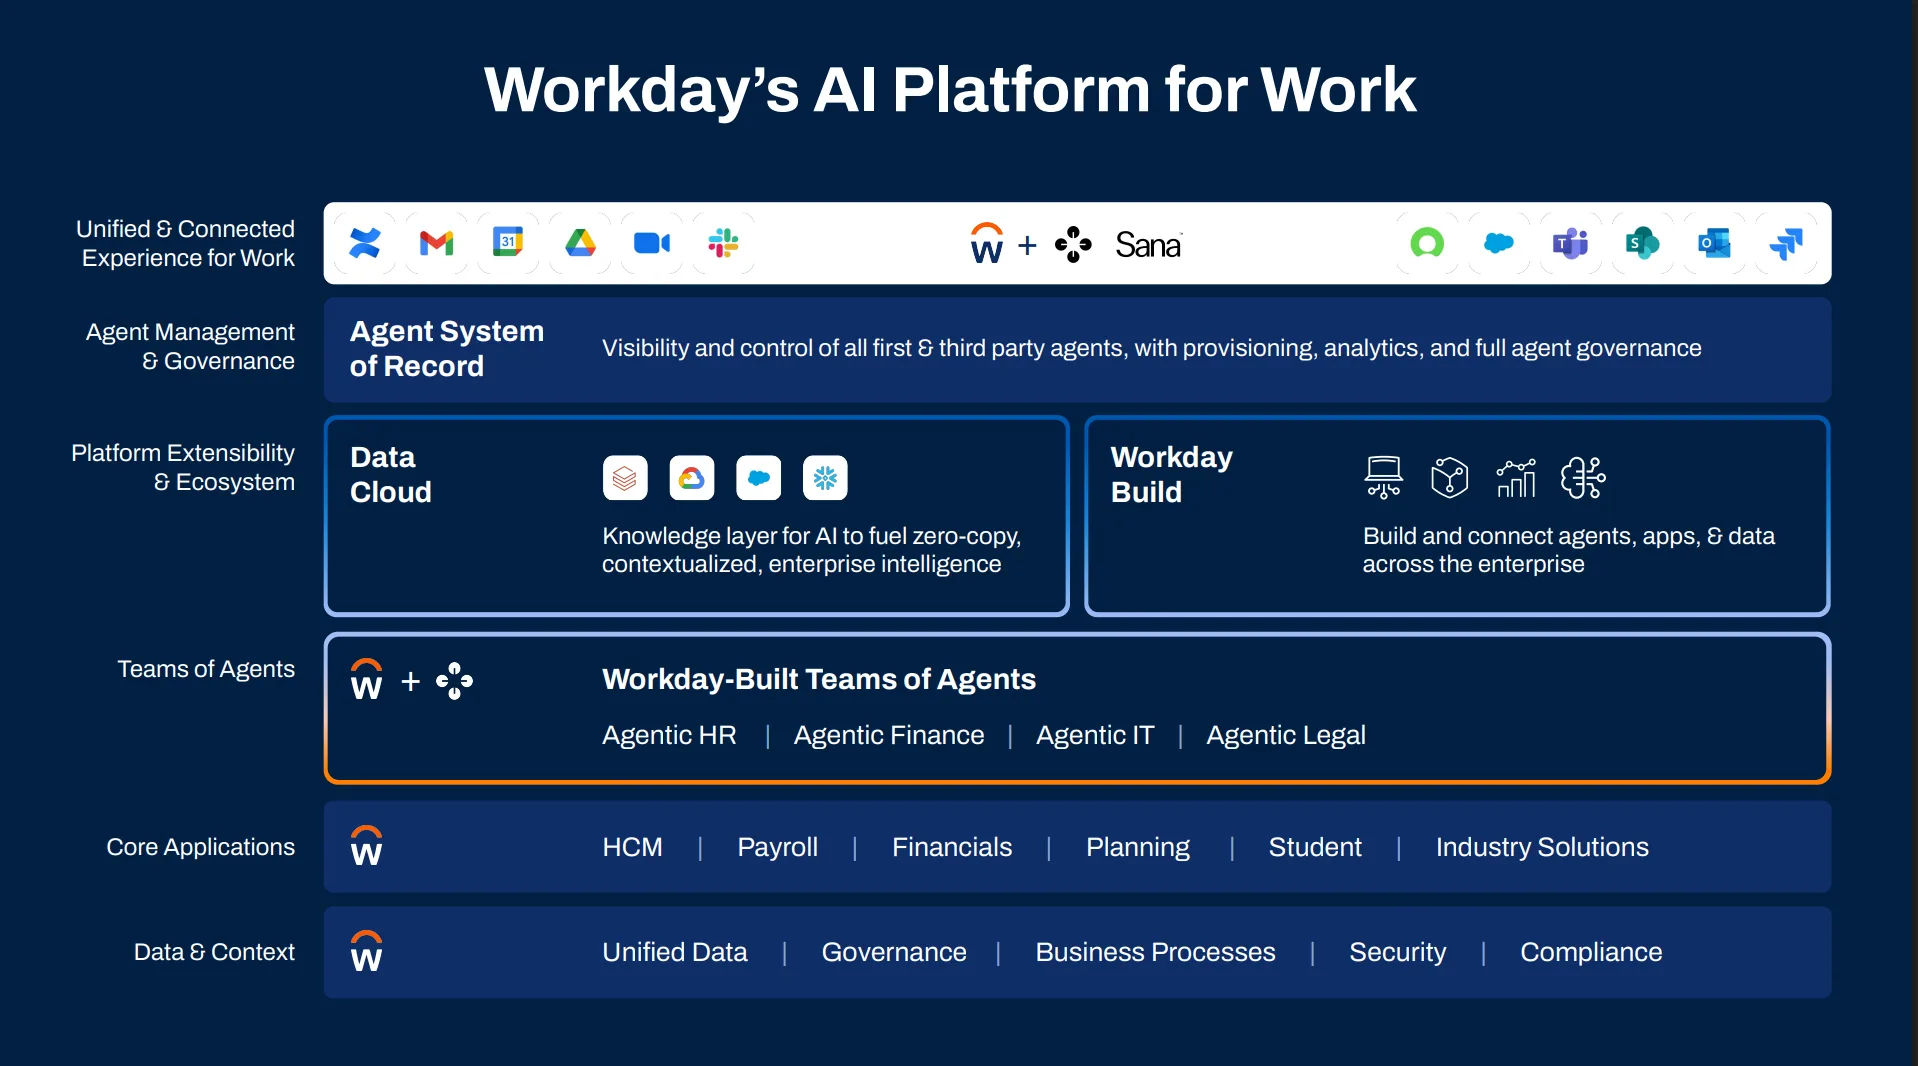
Task: Click the Unified & Connected Experience for Work label
Action: (x=186, y=243)
